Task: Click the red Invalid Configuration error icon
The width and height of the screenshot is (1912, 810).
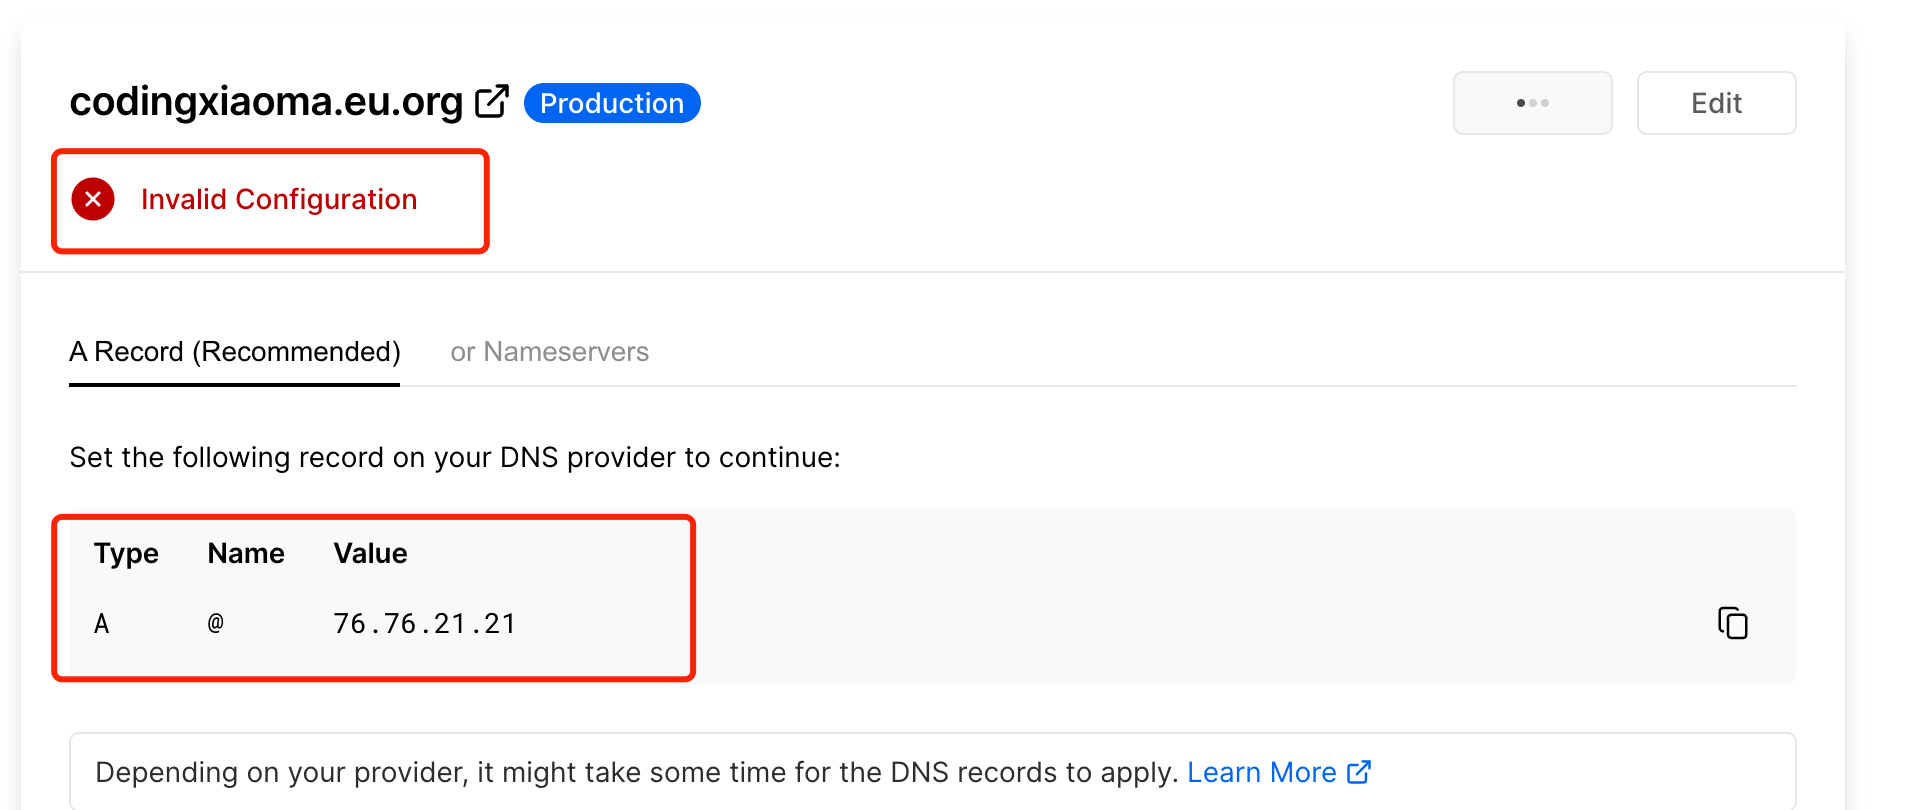Action: pos(93,199)
